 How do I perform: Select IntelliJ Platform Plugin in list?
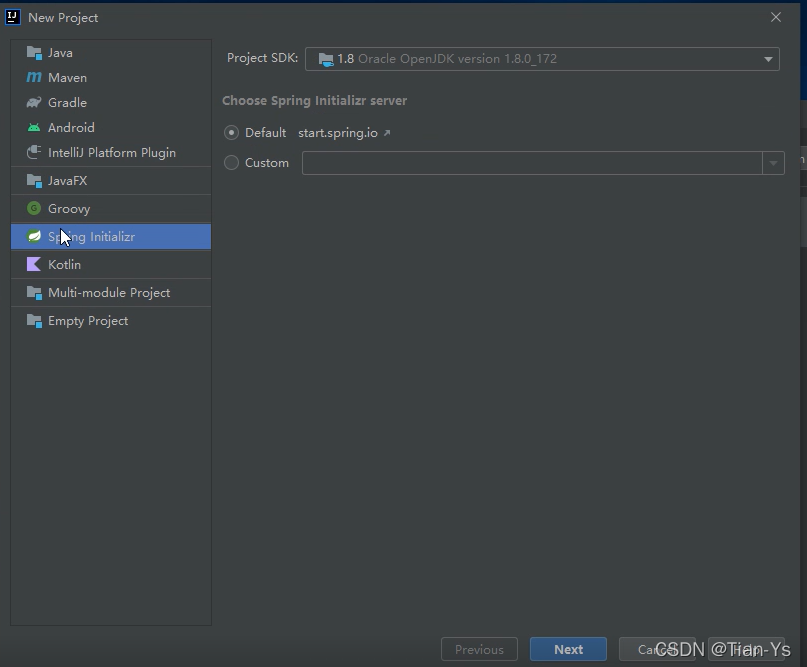[111, 152]
